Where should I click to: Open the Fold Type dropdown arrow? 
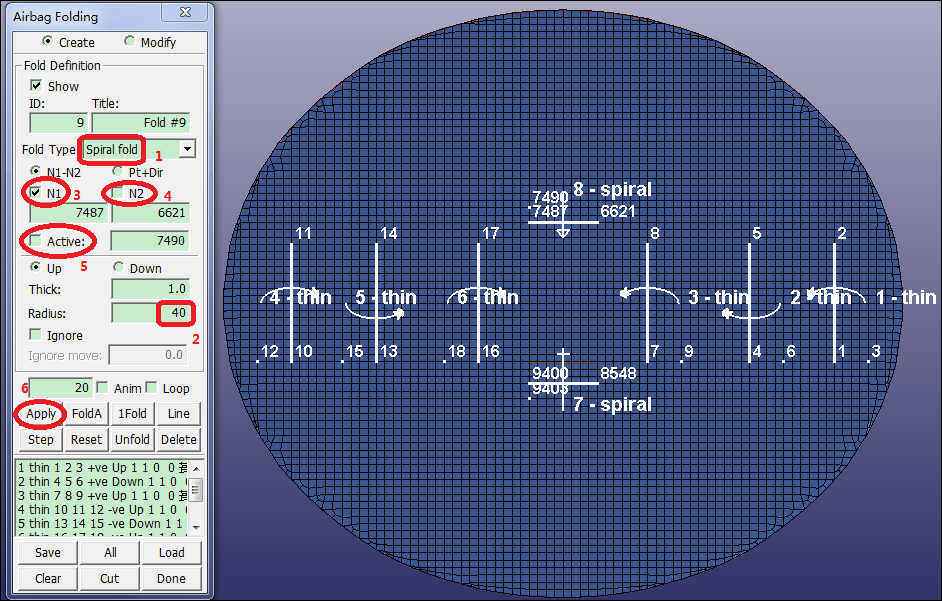click(186, 148)
